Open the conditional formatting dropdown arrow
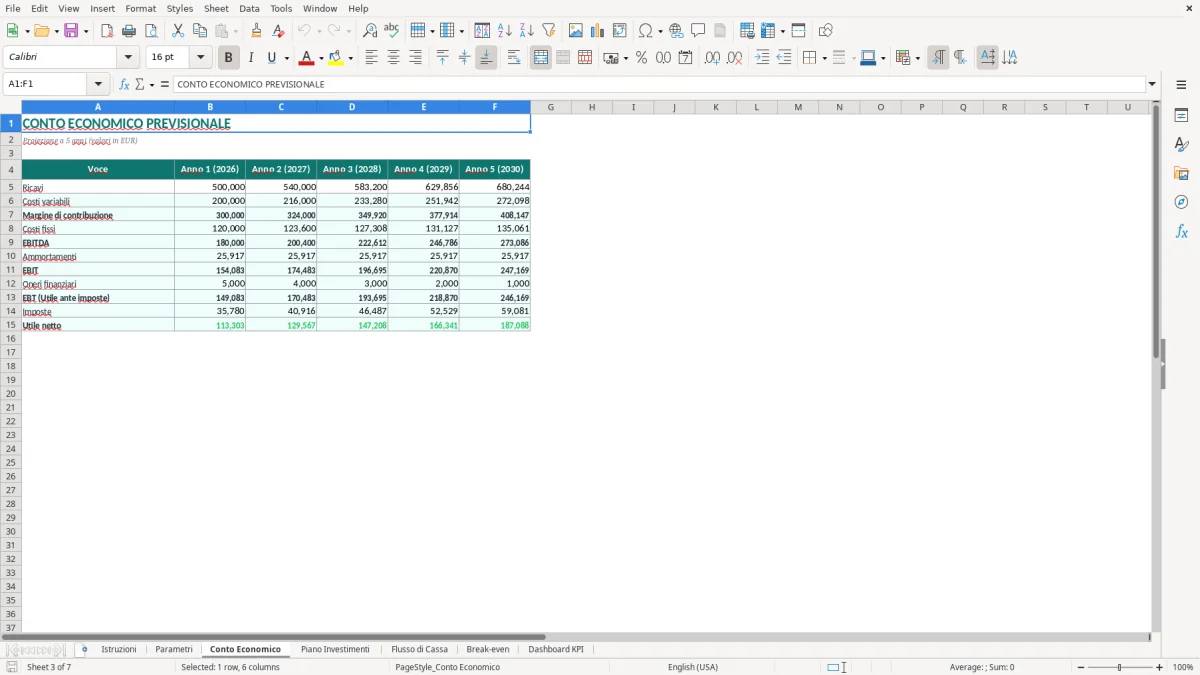The width and height of the screenshot is (1200, 675). click(x=917, y=58)
